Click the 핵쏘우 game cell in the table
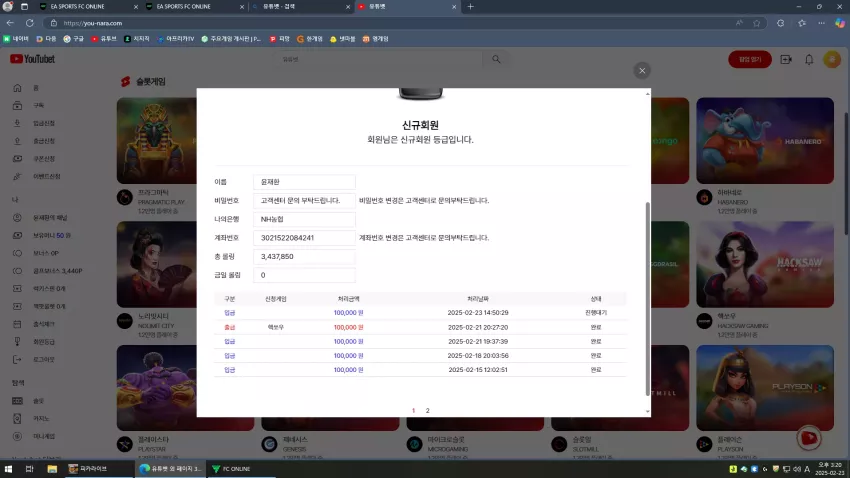The height and width of the screenshot is (478, 850). click(275, 327)
